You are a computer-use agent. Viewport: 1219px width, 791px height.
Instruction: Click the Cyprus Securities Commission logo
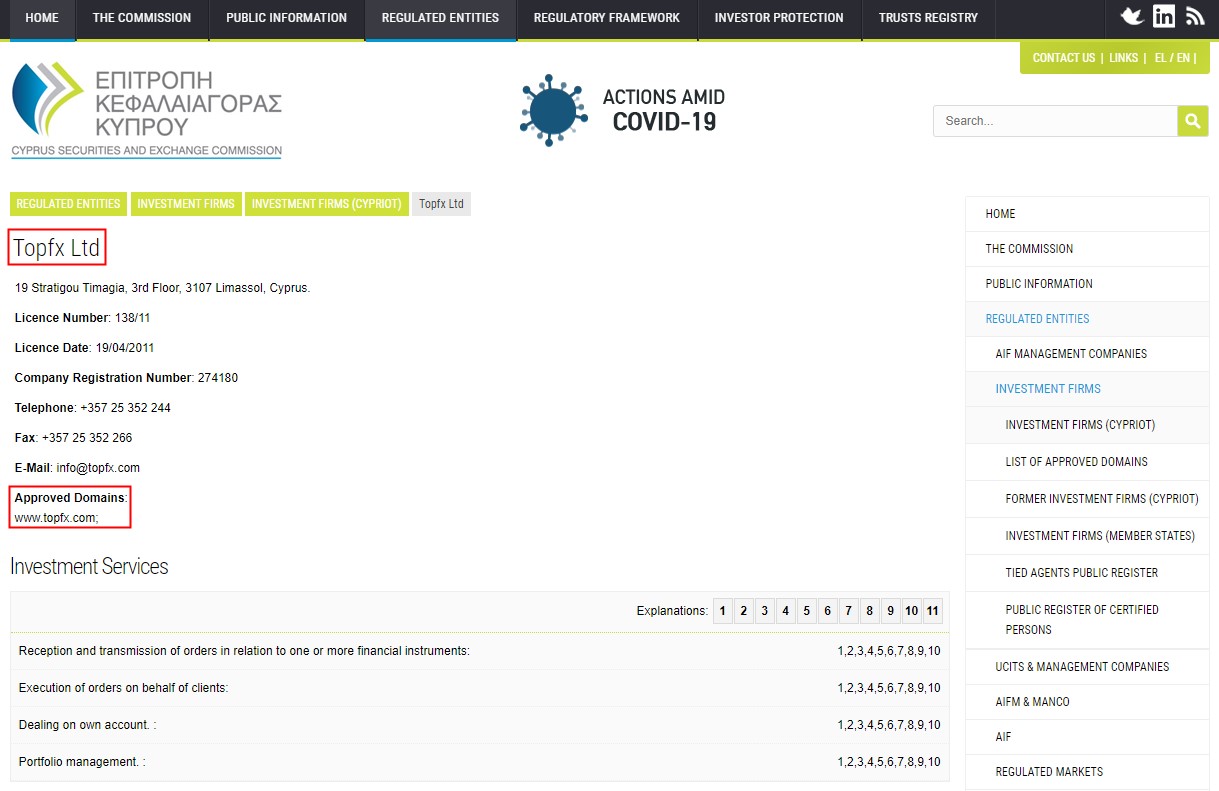pyautogui.click(x=146, y=110)
